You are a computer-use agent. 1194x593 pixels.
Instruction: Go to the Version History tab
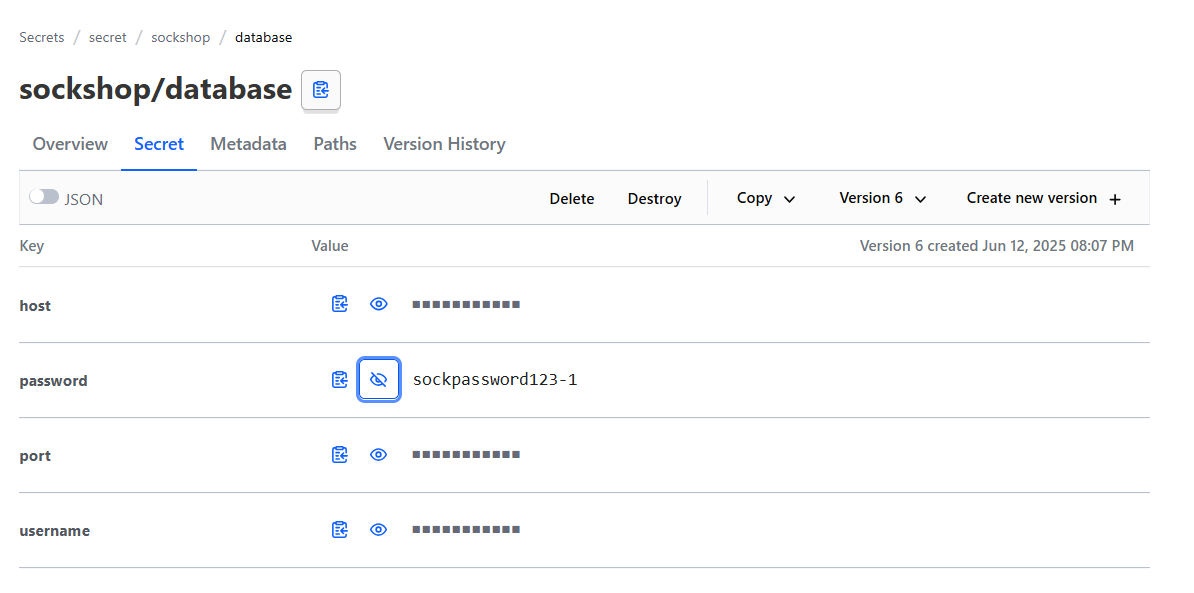coord(444,144)
